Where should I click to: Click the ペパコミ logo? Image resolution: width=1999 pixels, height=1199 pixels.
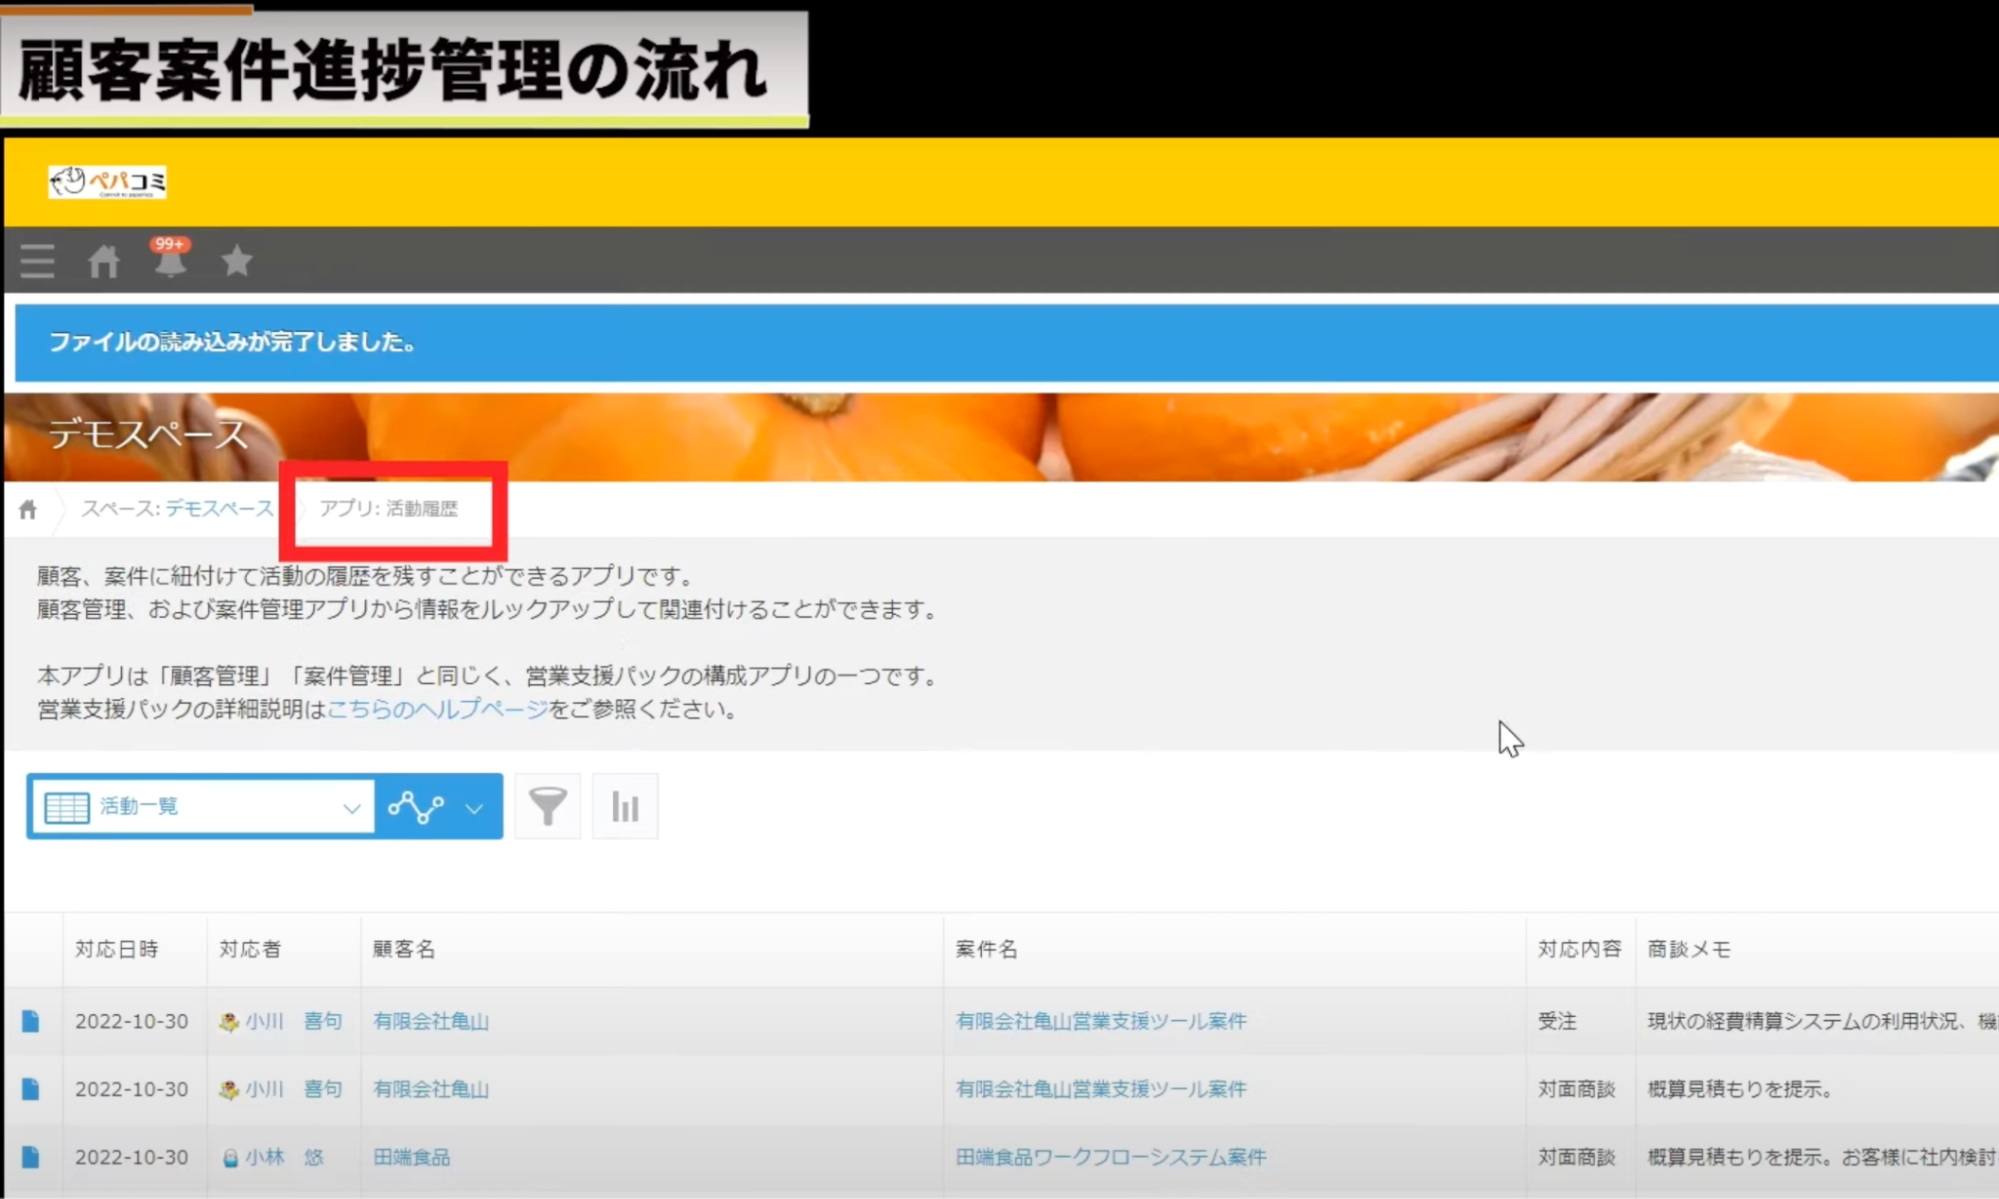(x=107, y=182)
